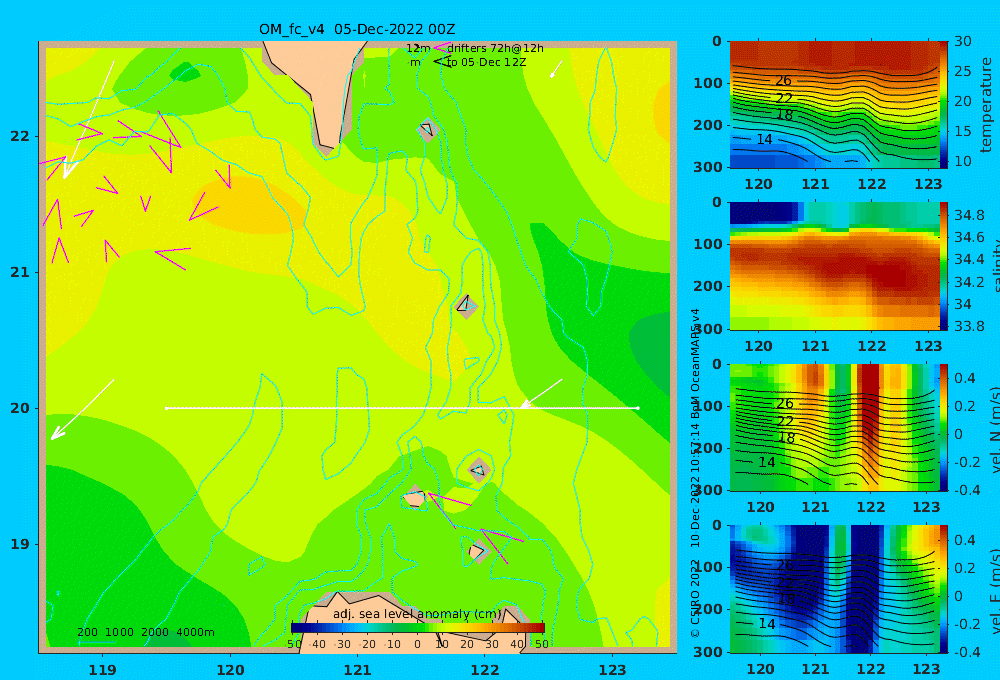Click latitude label 19 on main map
Screen dimensions: 1000x680
click(x=20, y=544)
